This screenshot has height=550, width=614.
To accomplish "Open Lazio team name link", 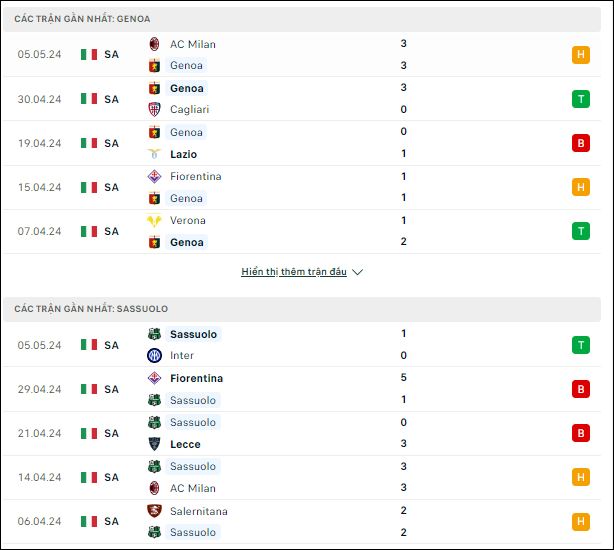I will click(x=184, y=154).
